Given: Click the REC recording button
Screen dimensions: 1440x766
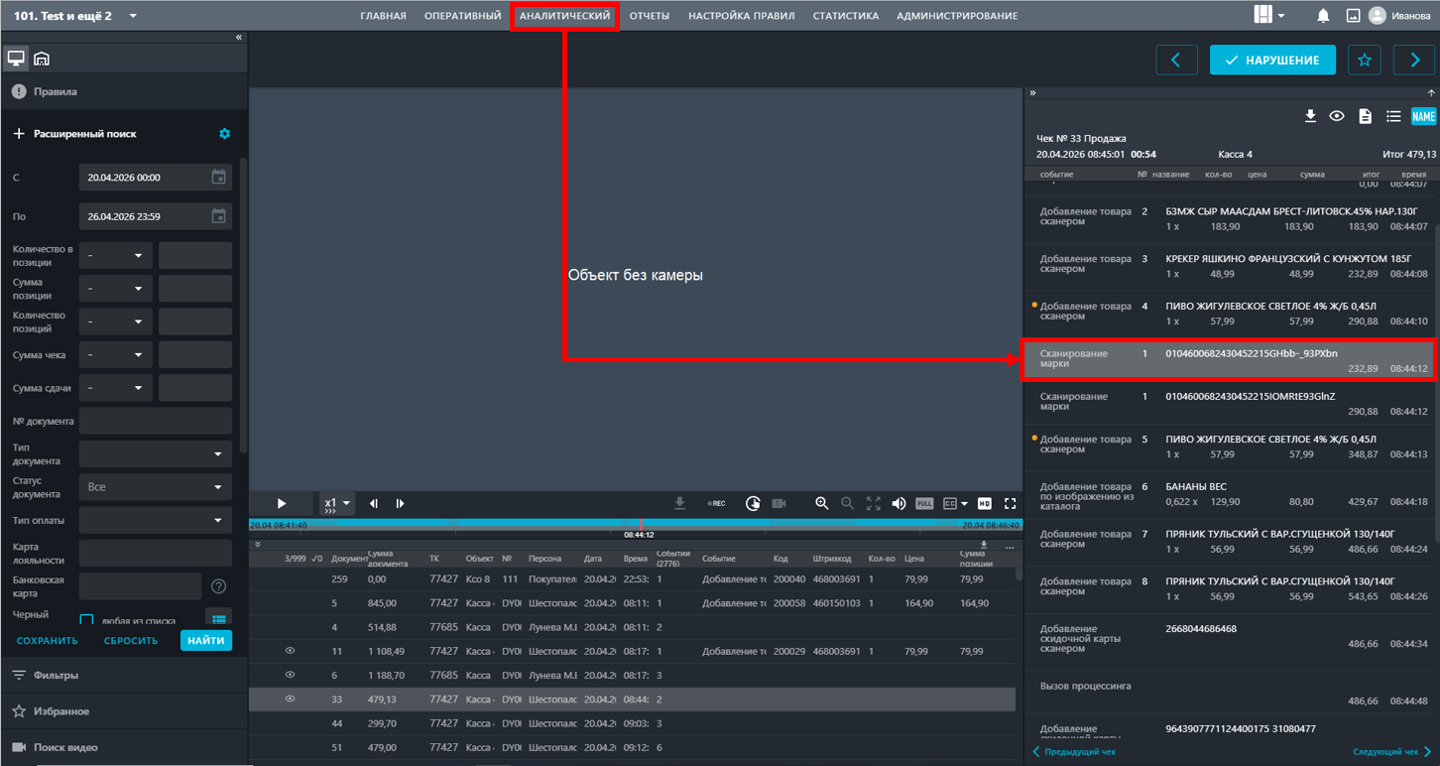Looking at the screenshot, I should 716,503.
